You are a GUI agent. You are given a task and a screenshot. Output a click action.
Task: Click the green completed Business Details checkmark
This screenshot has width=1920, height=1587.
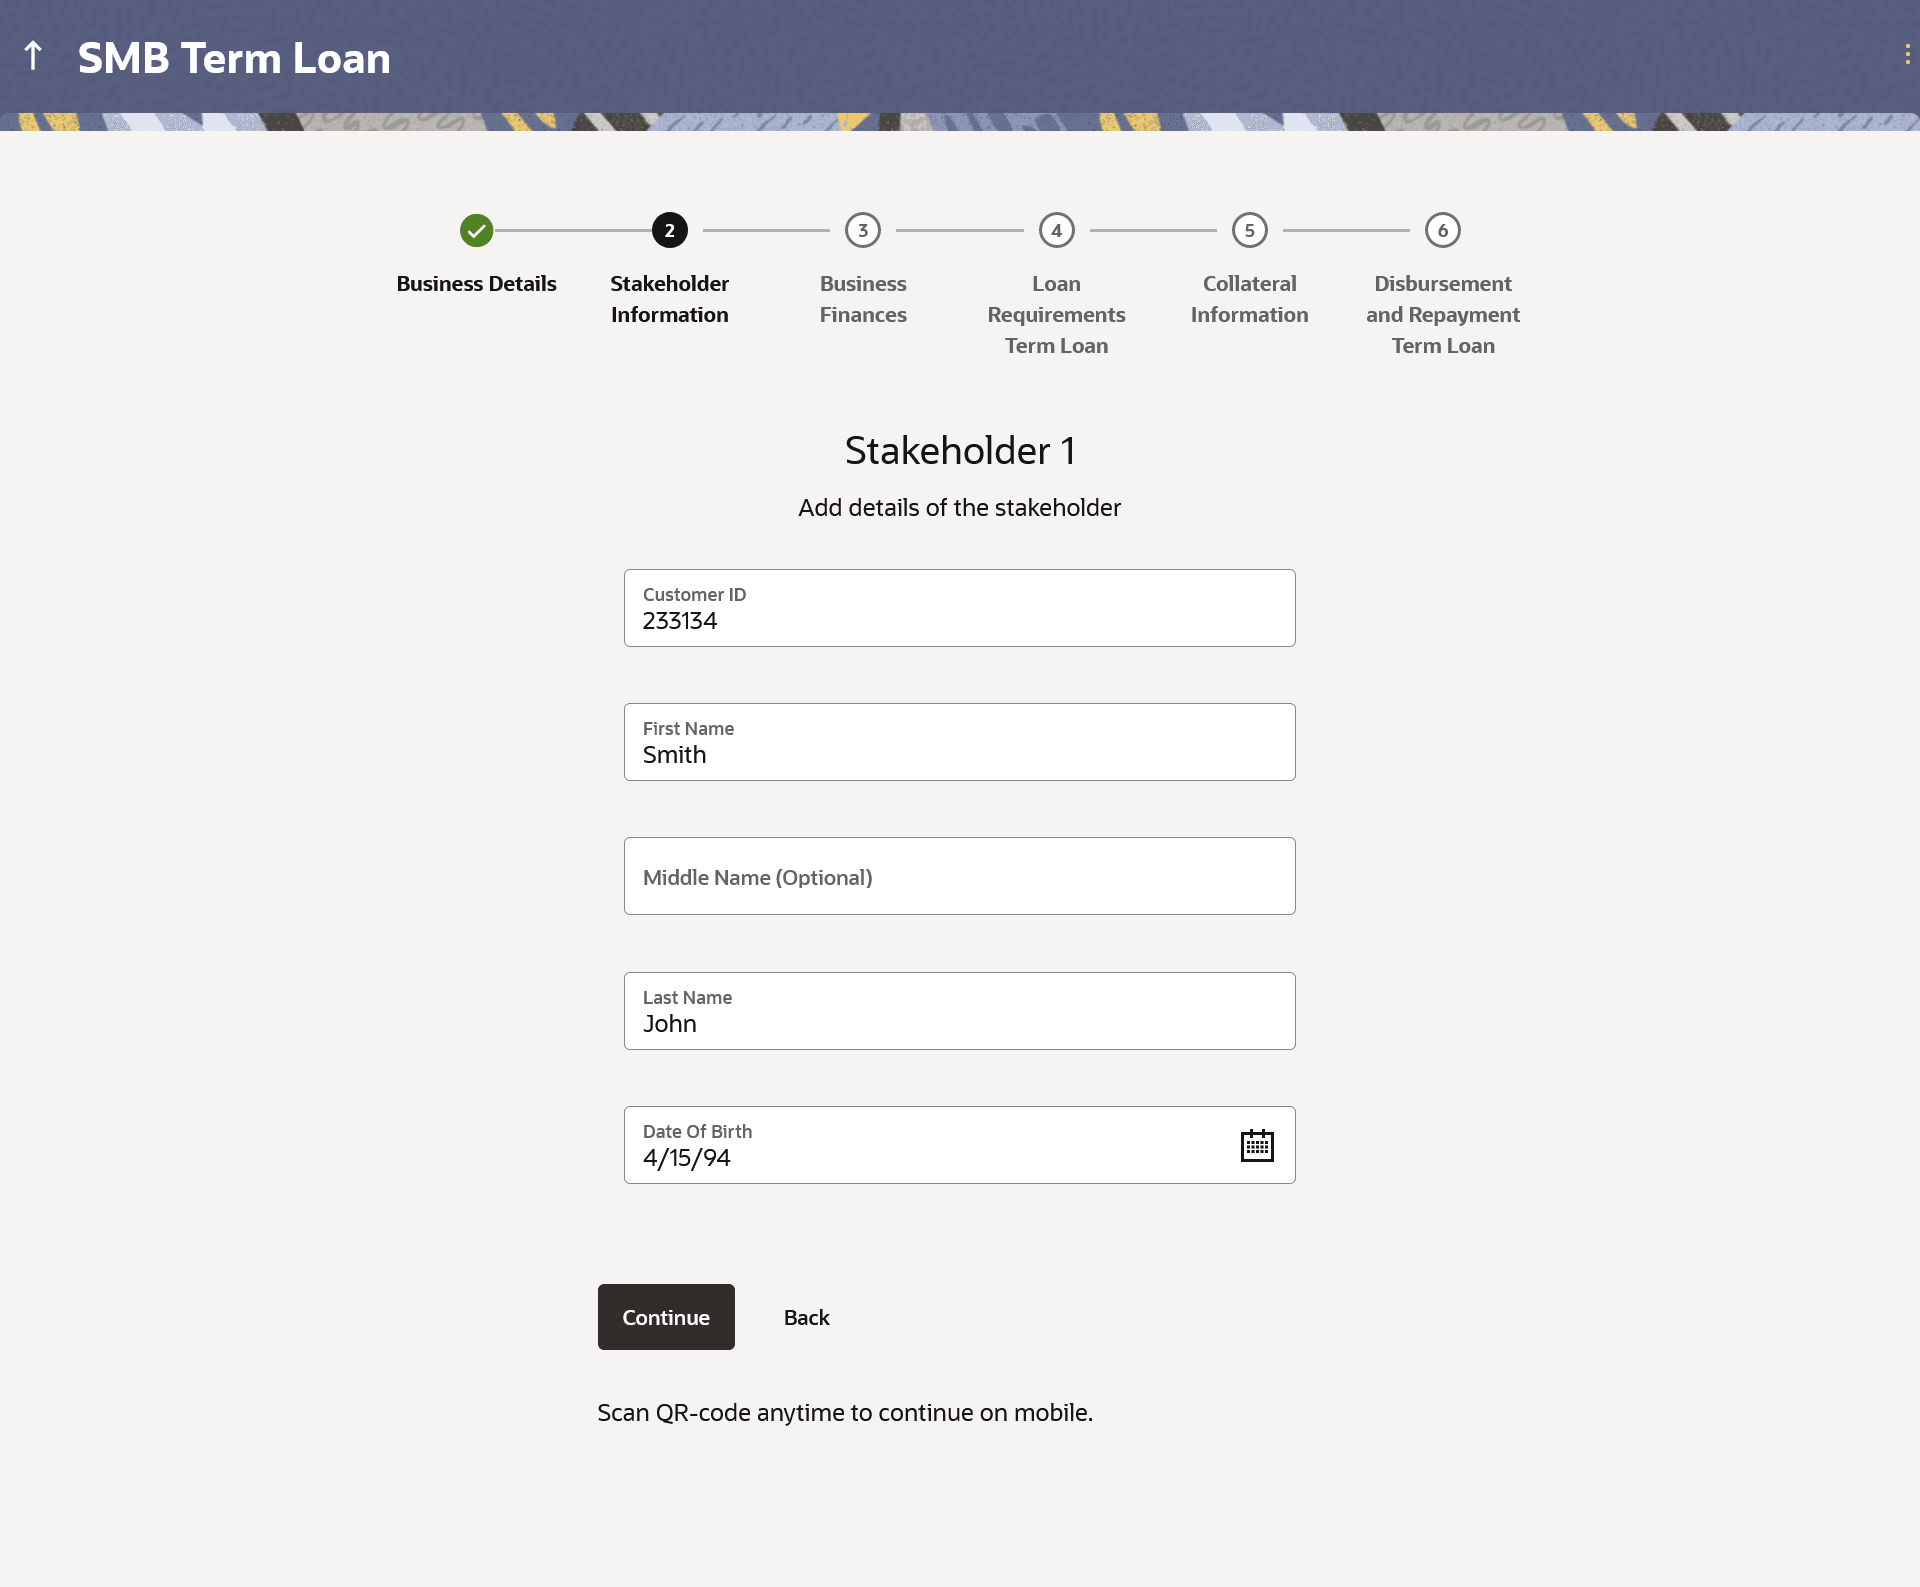pos(476,230)
